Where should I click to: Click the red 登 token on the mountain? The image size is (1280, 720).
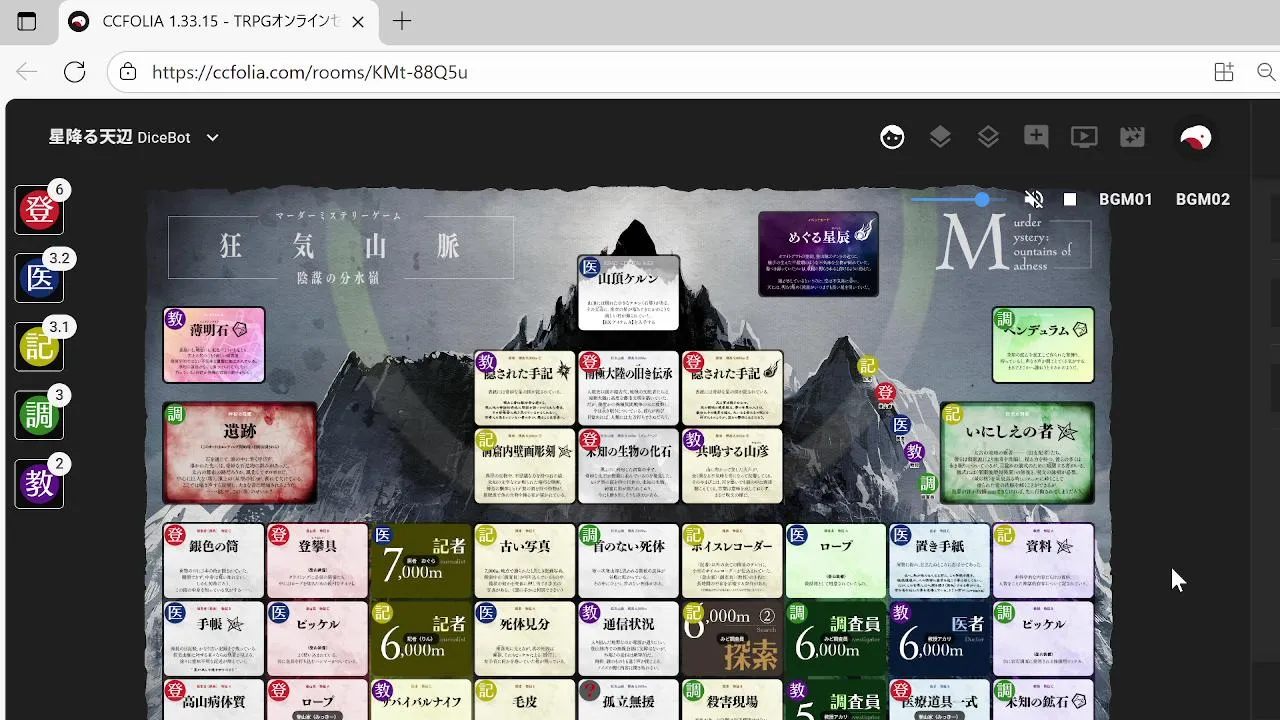(x=885, y=392)
